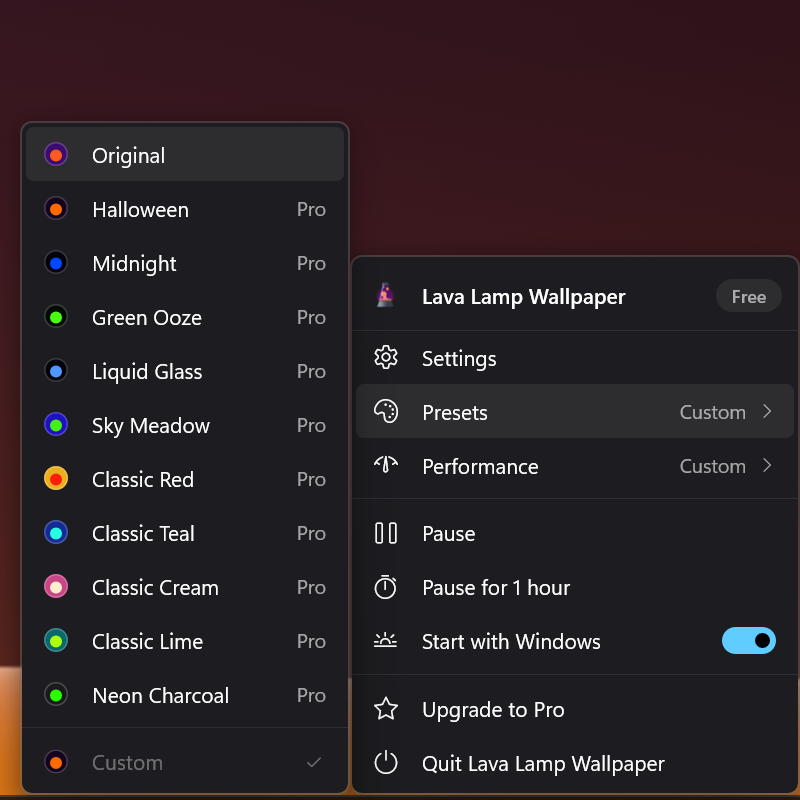Click the Green Ooze color swatch
800x800 pixels.
[x=56, y=316]
